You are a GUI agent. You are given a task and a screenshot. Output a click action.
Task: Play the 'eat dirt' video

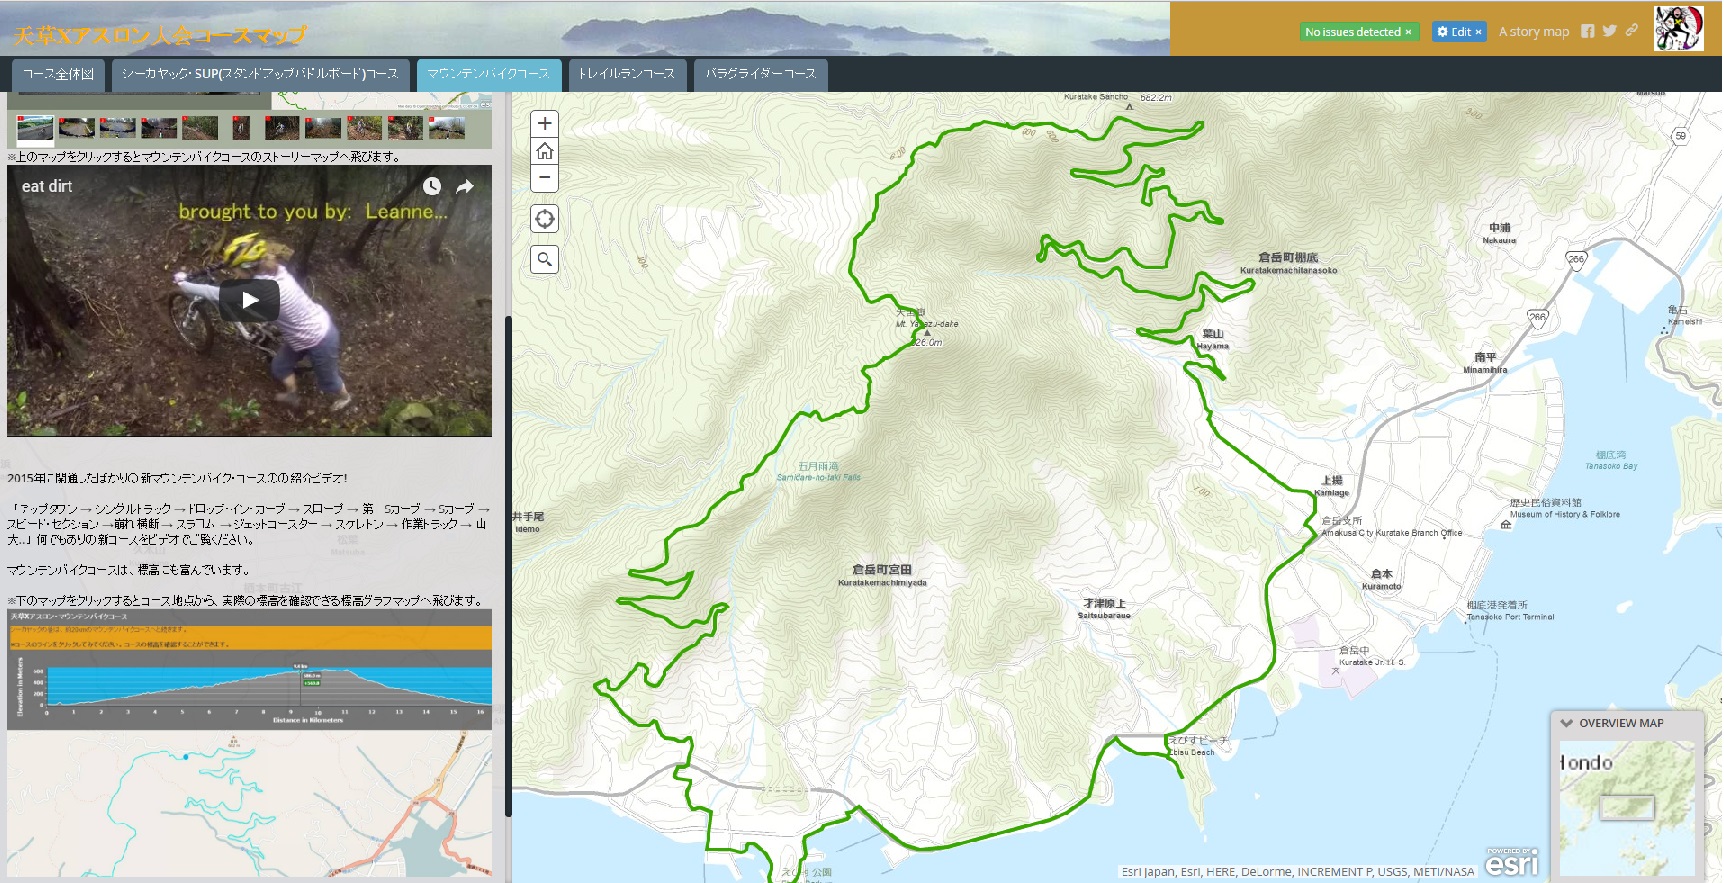pos(249,300)
